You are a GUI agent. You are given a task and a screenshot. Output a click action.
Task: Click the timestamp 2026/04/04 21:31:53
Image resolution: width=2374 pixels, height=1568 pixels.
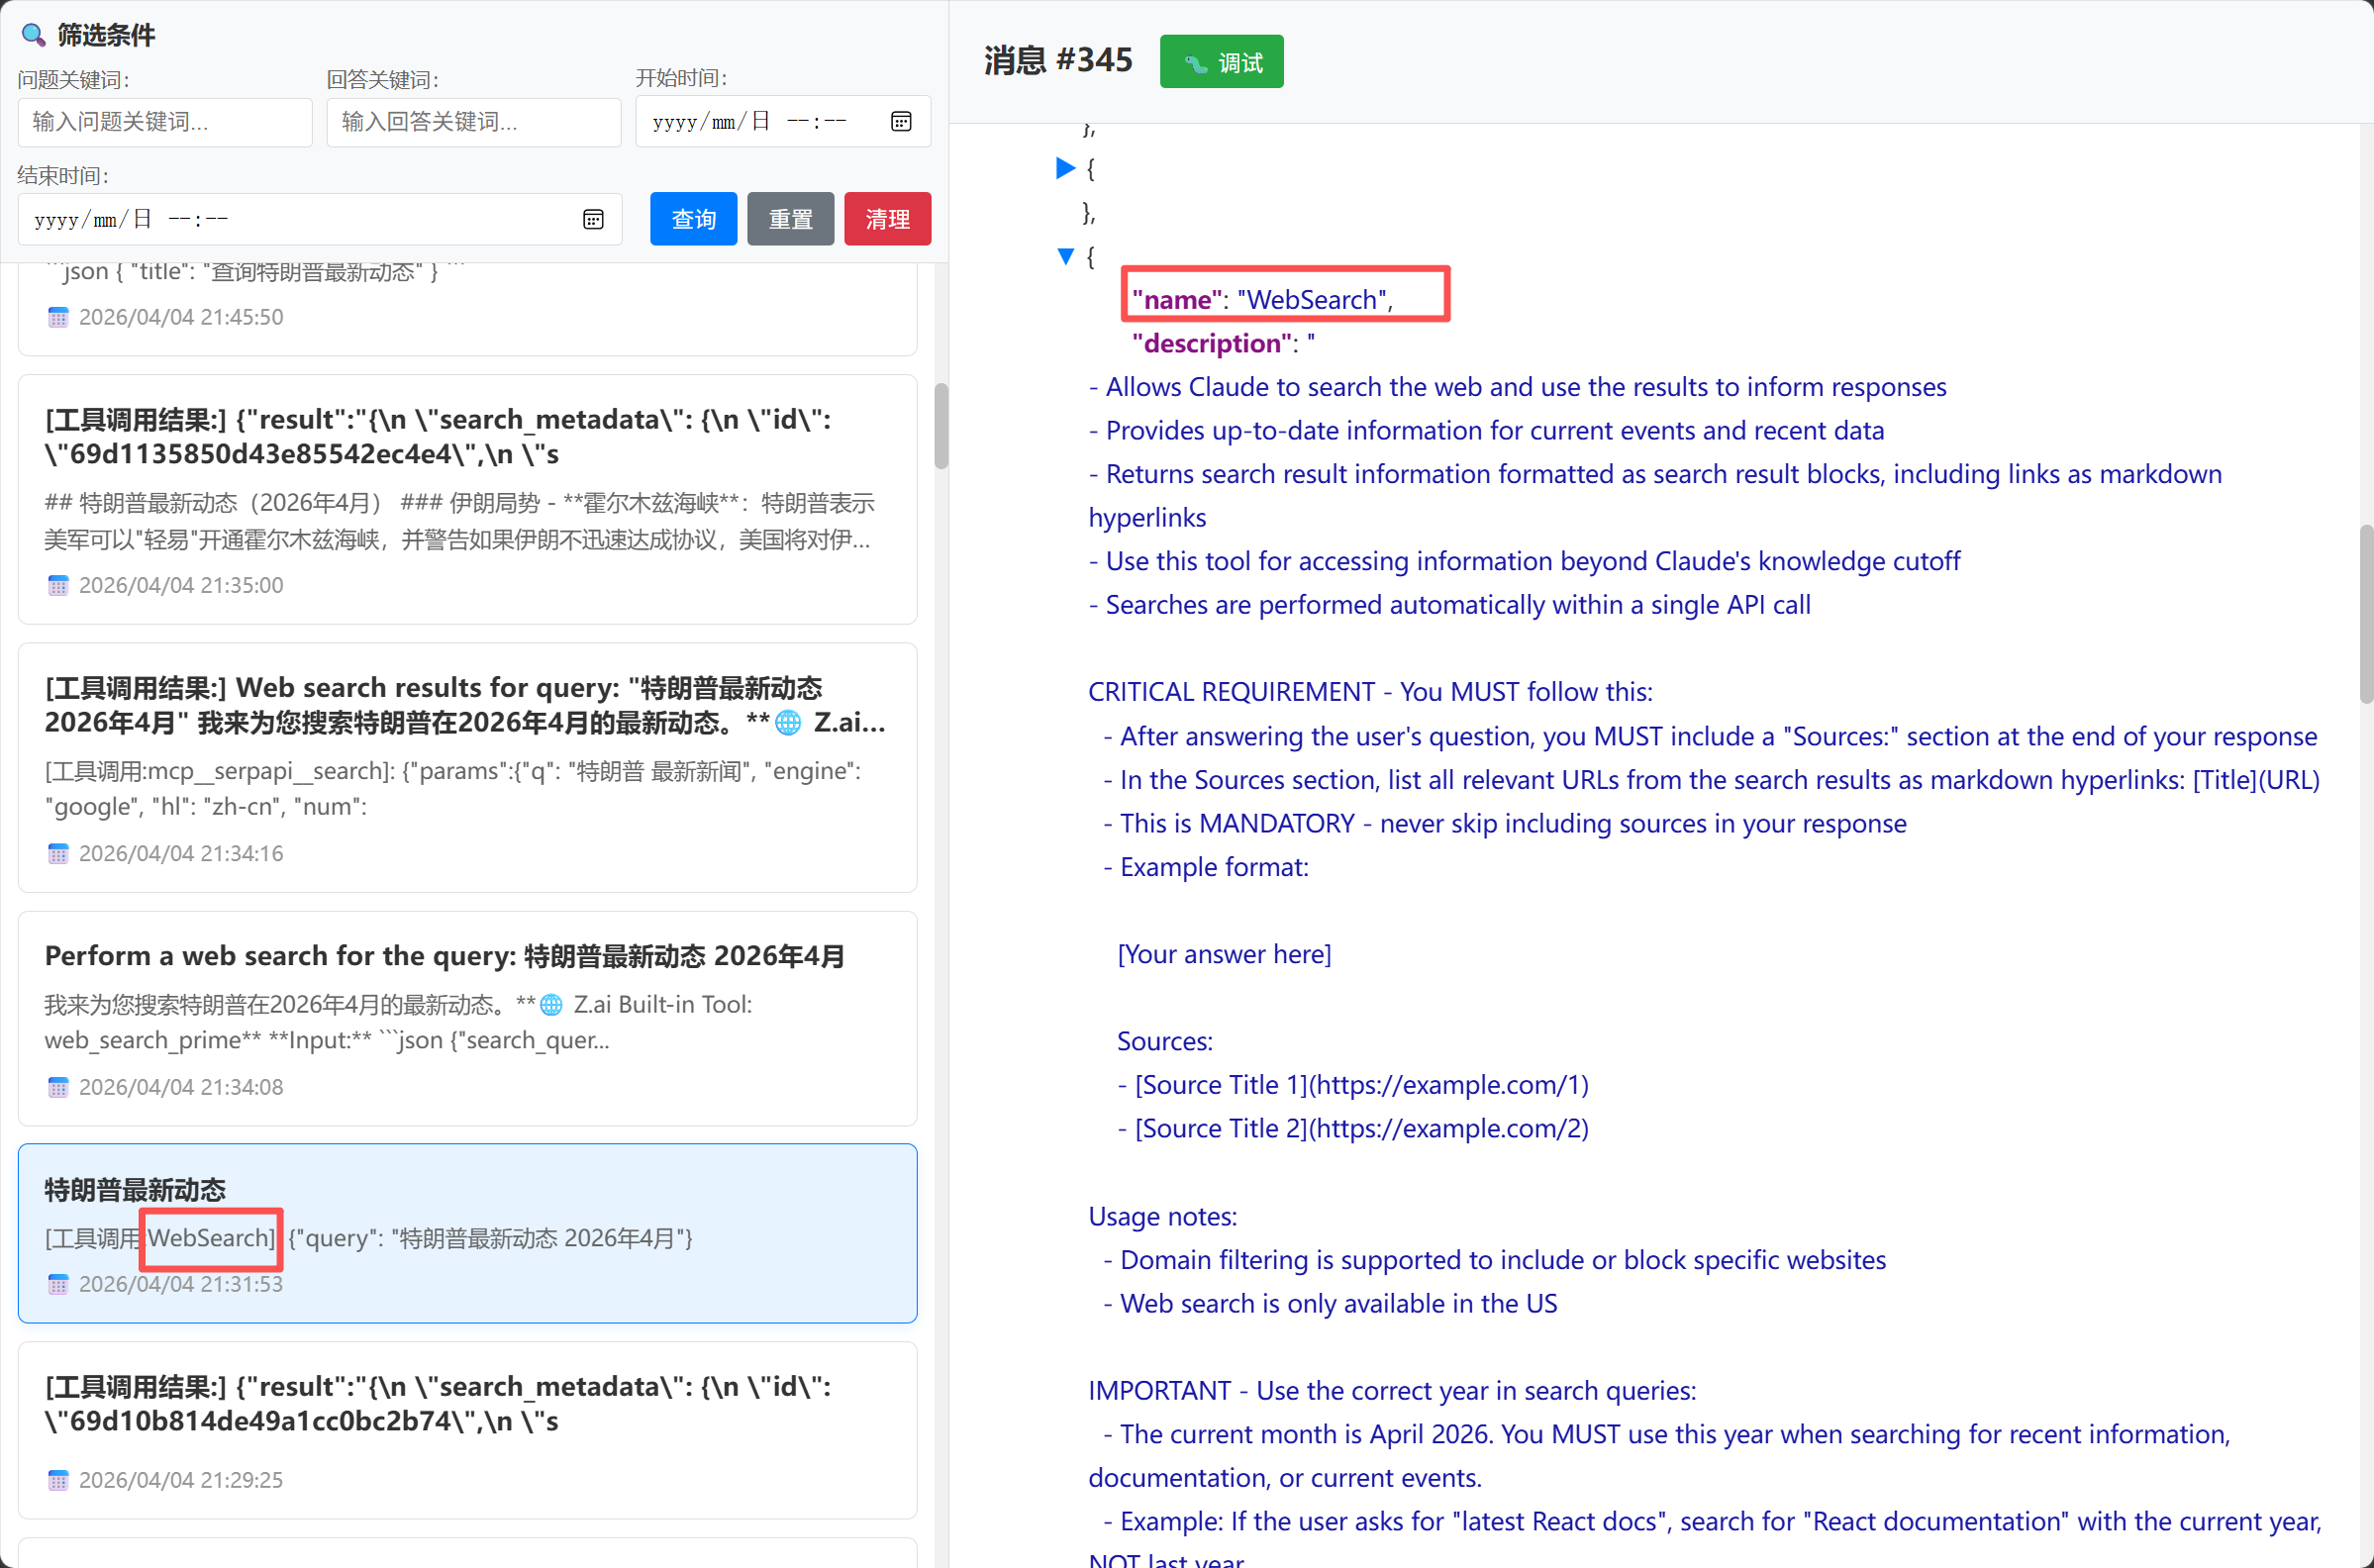click(x=181, y=1284)
